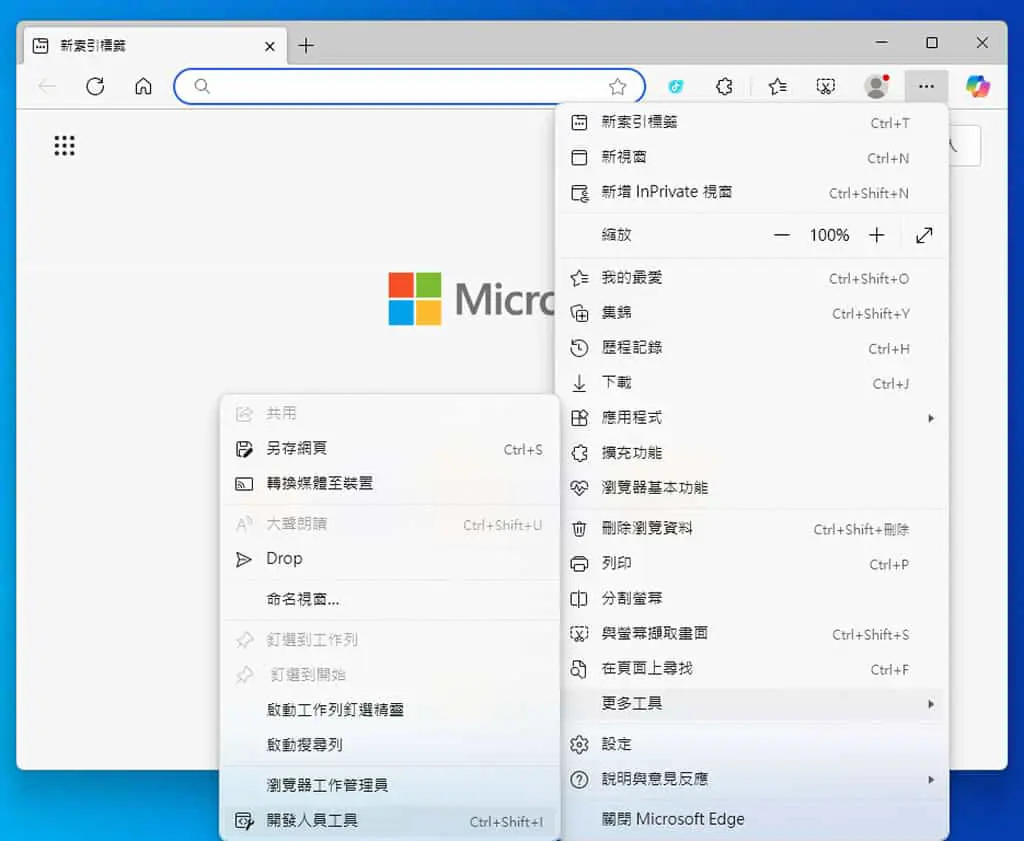The height and width of the screenshot is (841, 1024).
Task: Open 新增 InPrivate 視窗
Action: (x=752, y=193)
